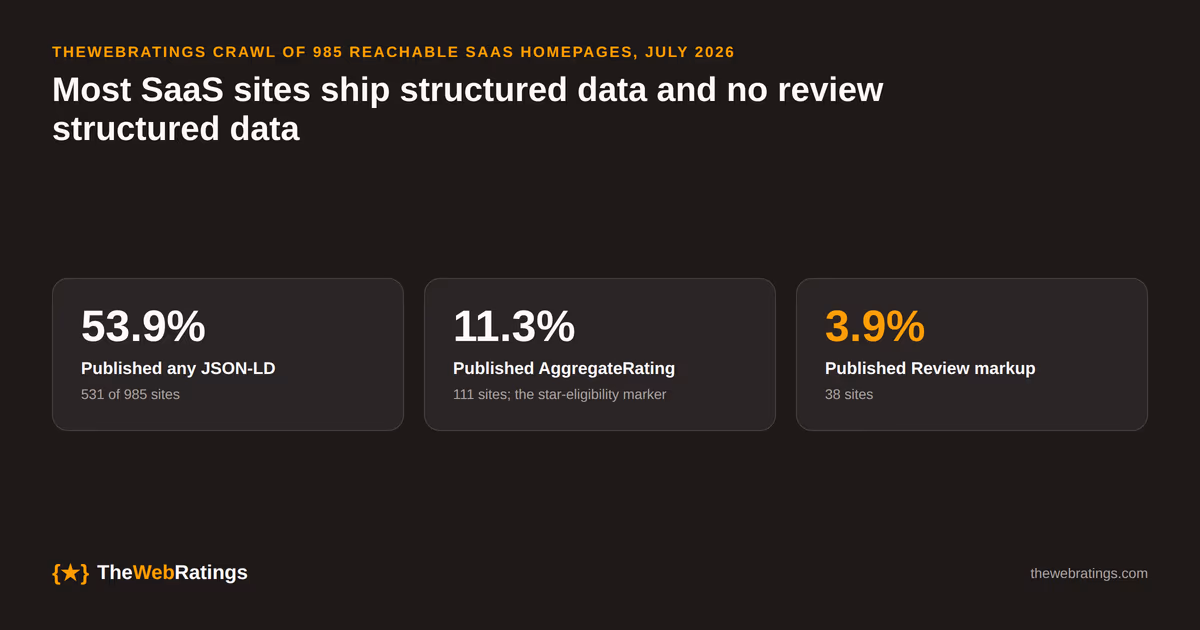This screenshot has width=1200, height=630.
Task: Select the 53.9% statistic figure
Action: tap(143, 326)
